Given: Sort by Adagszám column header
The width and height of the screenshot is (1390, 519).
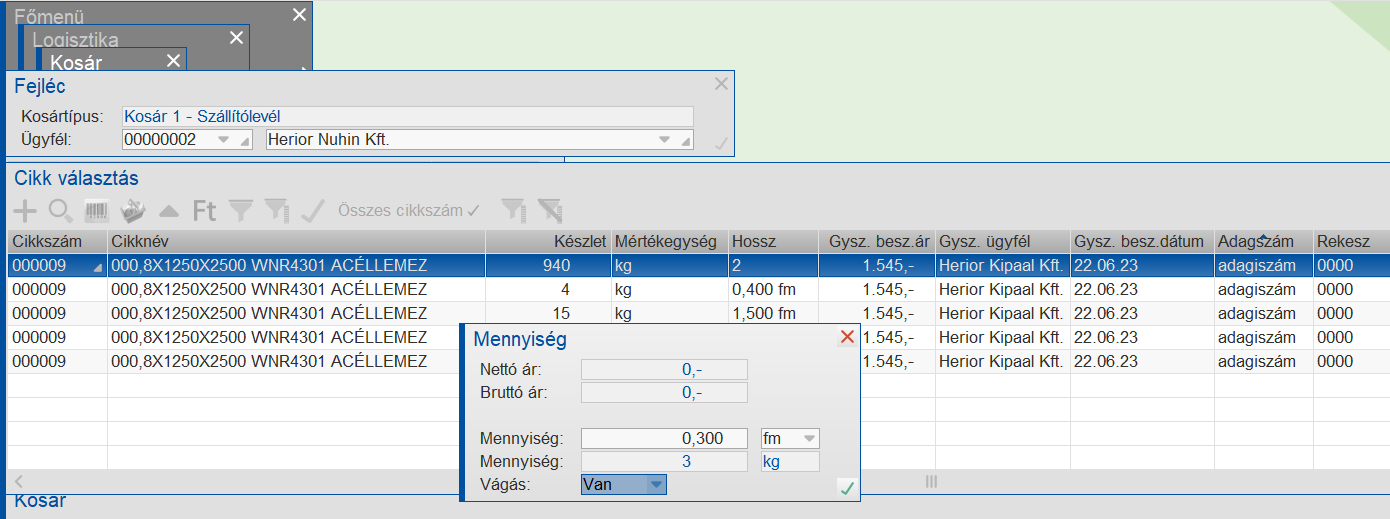Looking at the screenshot, I should click(1263, 241).
